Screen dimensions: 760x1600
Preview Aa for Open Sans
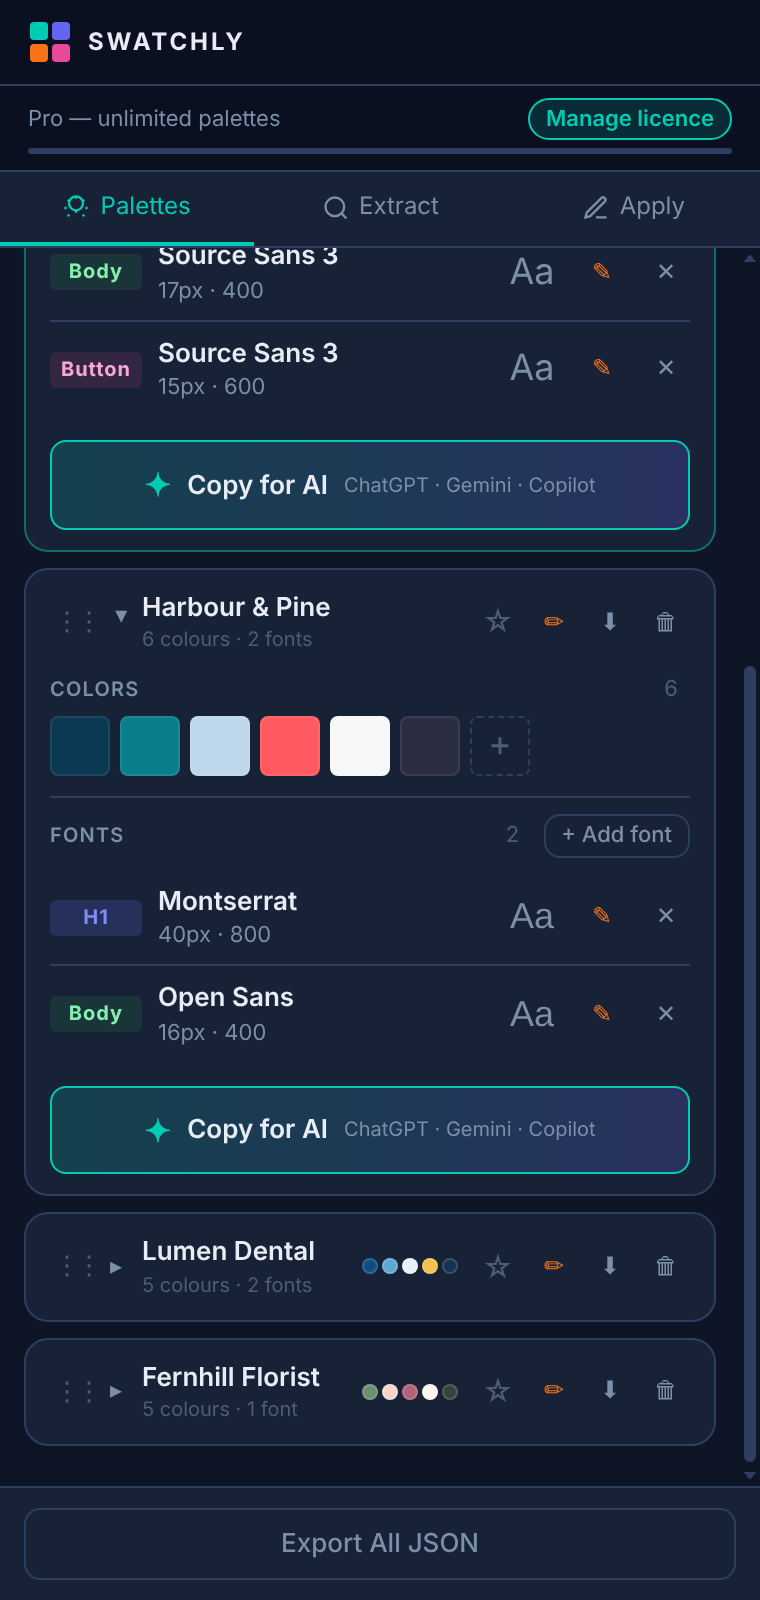pyautogui.click(x=532, y=1014)
